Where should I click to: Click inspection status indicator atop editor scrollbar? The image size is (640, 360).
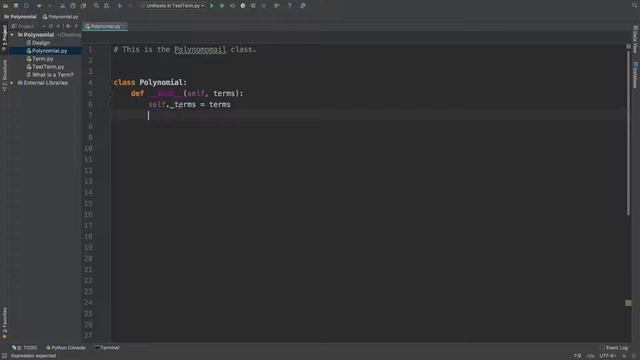click(x=629, y=47)
